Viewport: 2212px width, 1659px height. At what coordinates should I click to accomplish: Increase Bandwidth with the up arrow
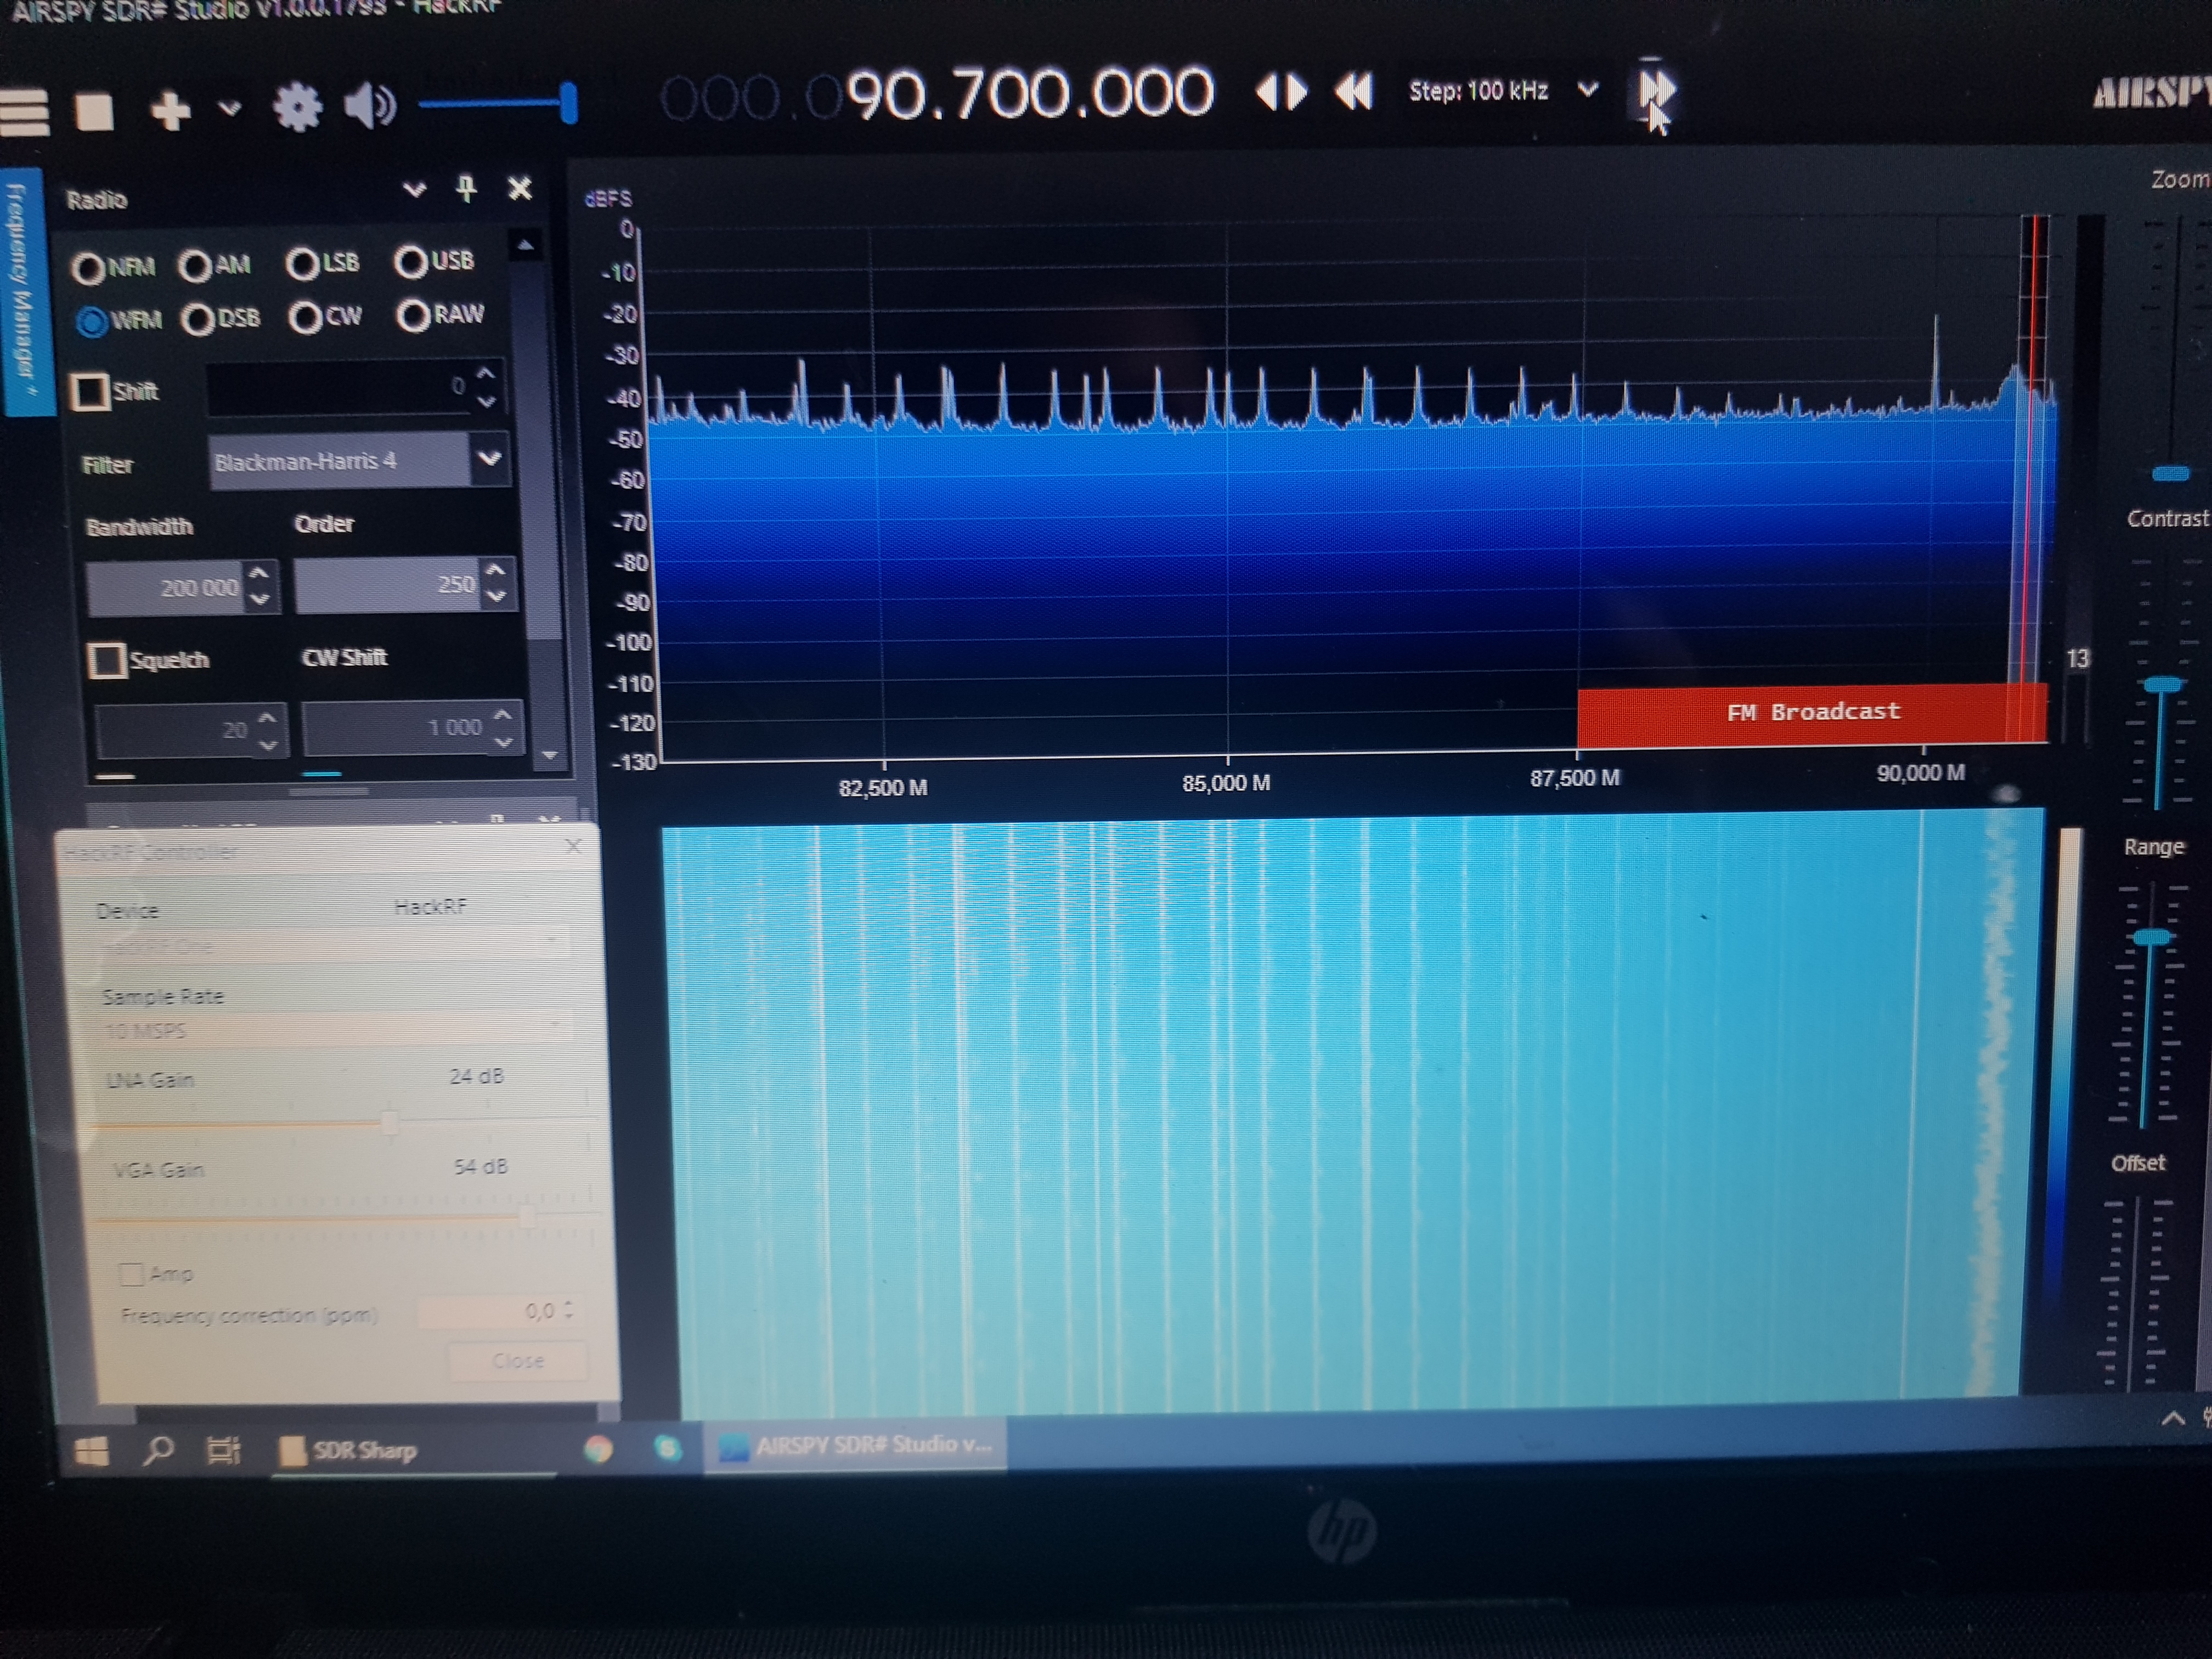pos(260,574)
